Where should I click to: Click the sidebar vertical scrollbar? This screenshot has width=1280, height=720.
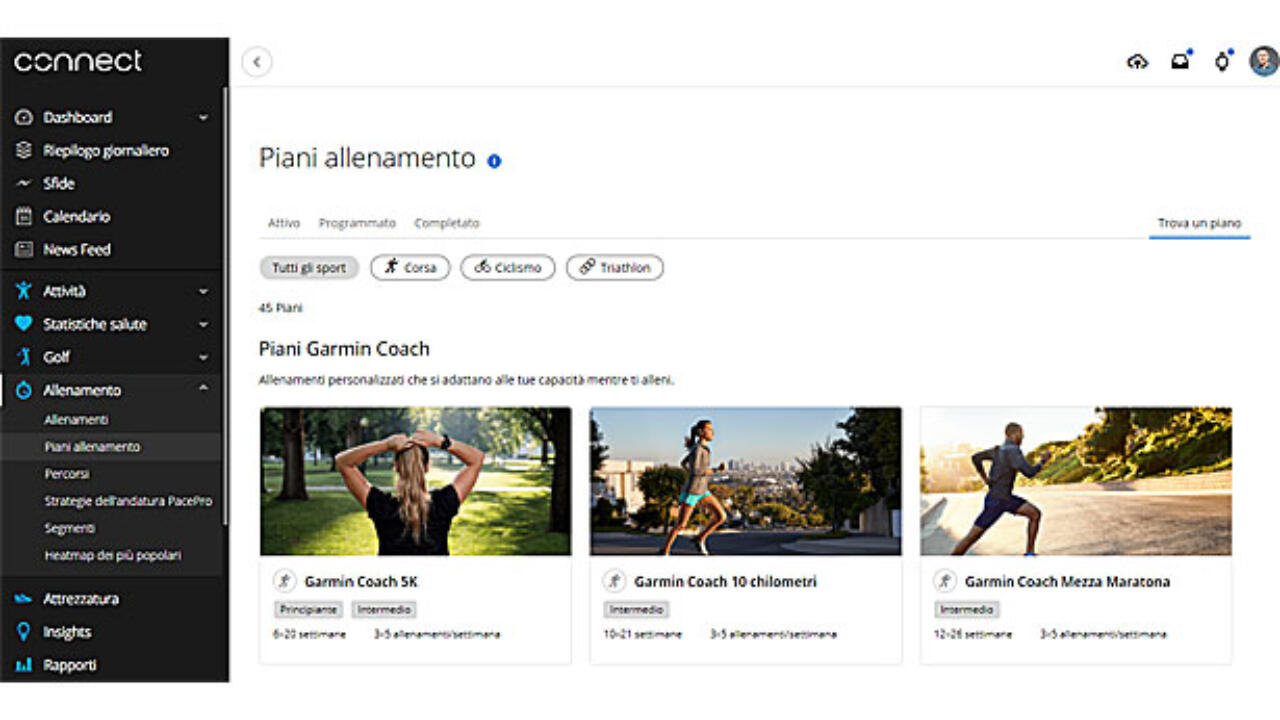[225, 305]
